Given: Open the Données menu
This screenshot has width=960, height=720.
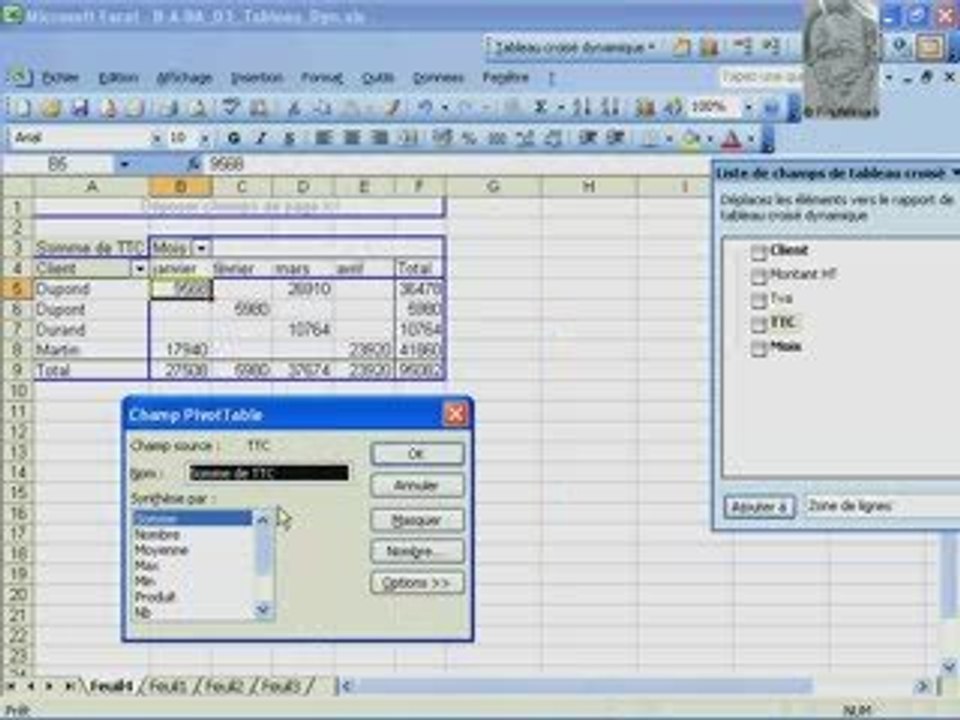Looking at the screenshot, I should tap(438, 78).
